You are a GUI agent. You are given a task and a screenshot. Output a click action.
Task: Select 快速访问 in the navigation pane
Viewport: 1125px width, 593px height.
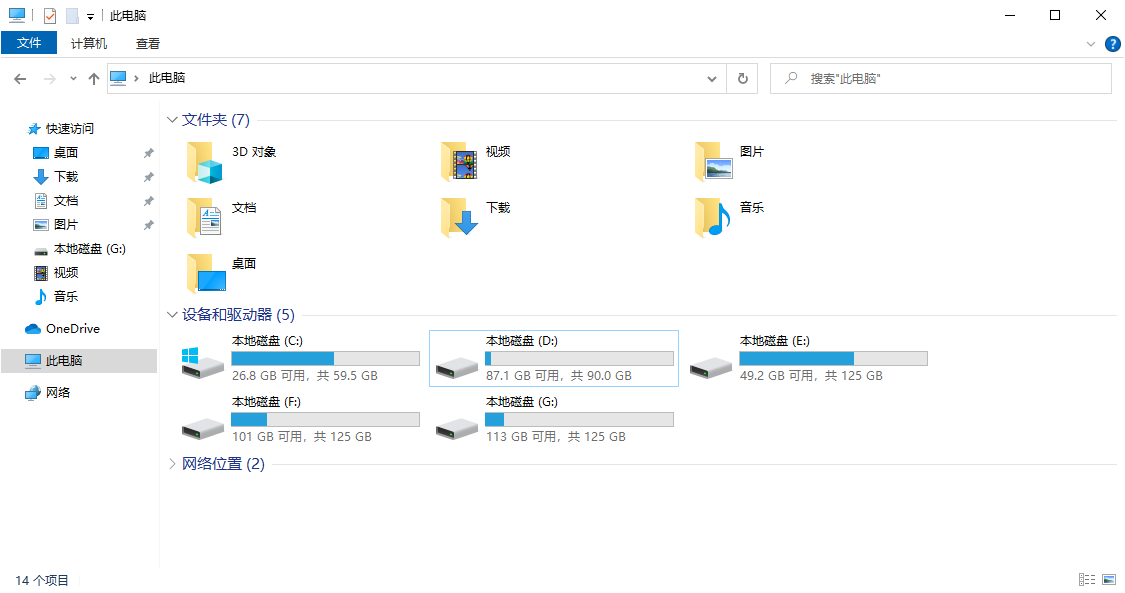70,128
